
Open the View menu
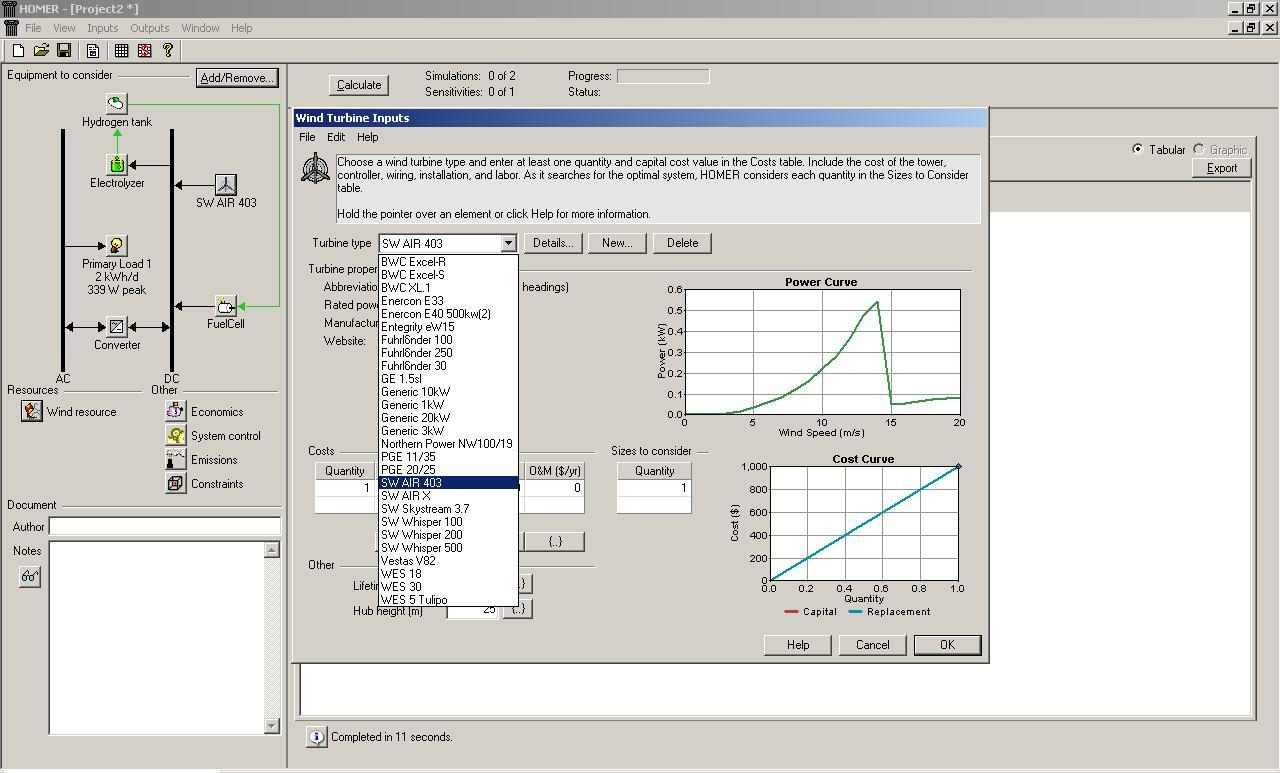[64, 28]
